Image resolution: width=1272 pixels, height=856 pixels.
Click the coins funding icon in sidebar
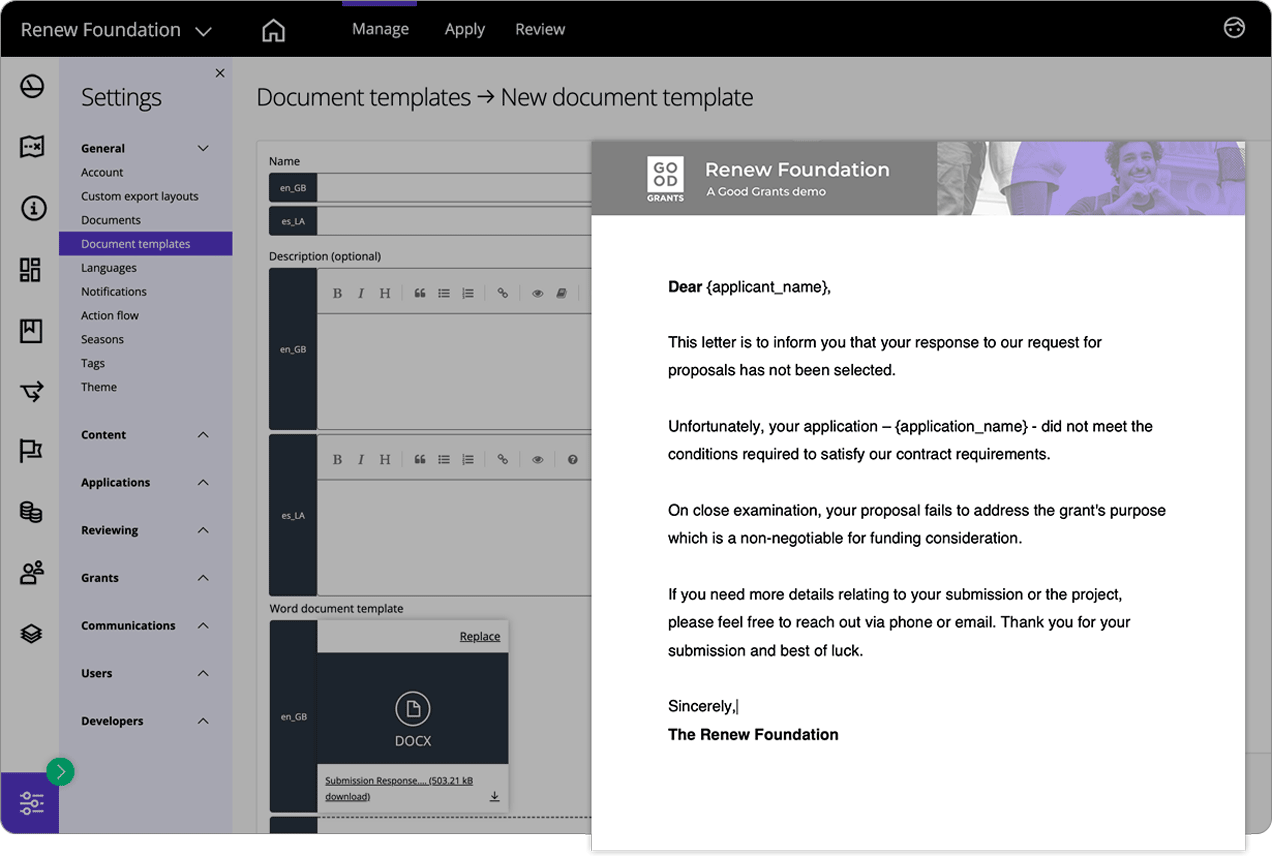(x=31, y=512)
